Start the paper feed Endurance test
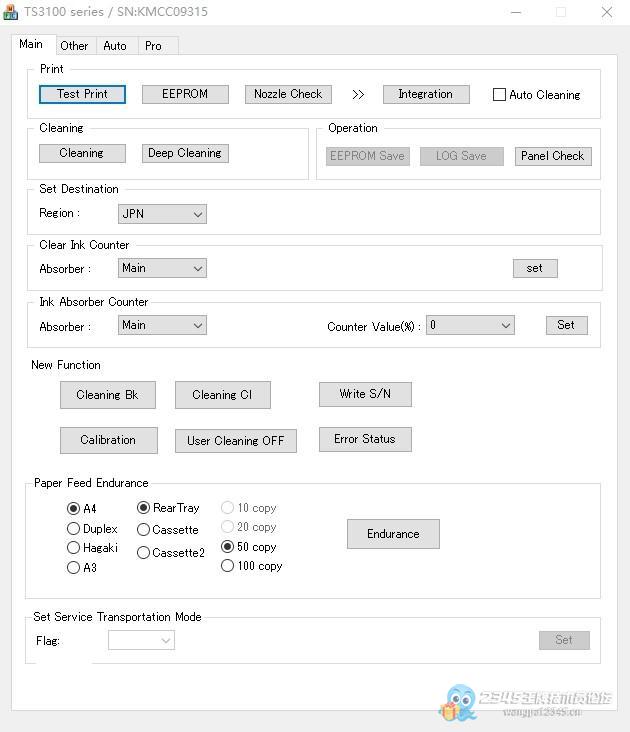The image size is (630, 732). (x=393, y=534)
